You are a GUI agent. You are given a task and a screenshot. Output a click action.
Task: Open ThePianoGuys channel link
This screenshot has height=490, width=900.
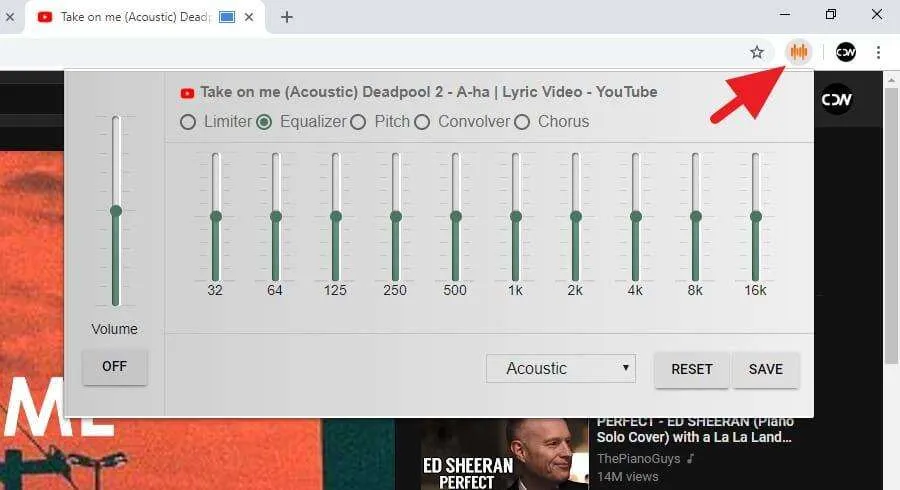pos(638,458)
